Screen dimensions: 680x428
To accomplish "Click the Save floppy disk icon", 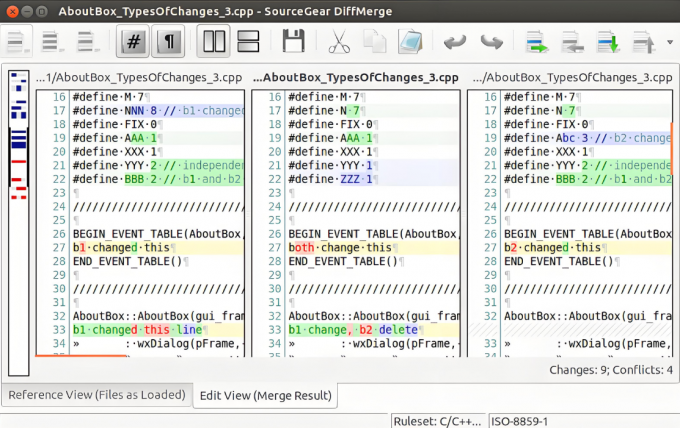I will pyautogui.click(x=293, y=42).
